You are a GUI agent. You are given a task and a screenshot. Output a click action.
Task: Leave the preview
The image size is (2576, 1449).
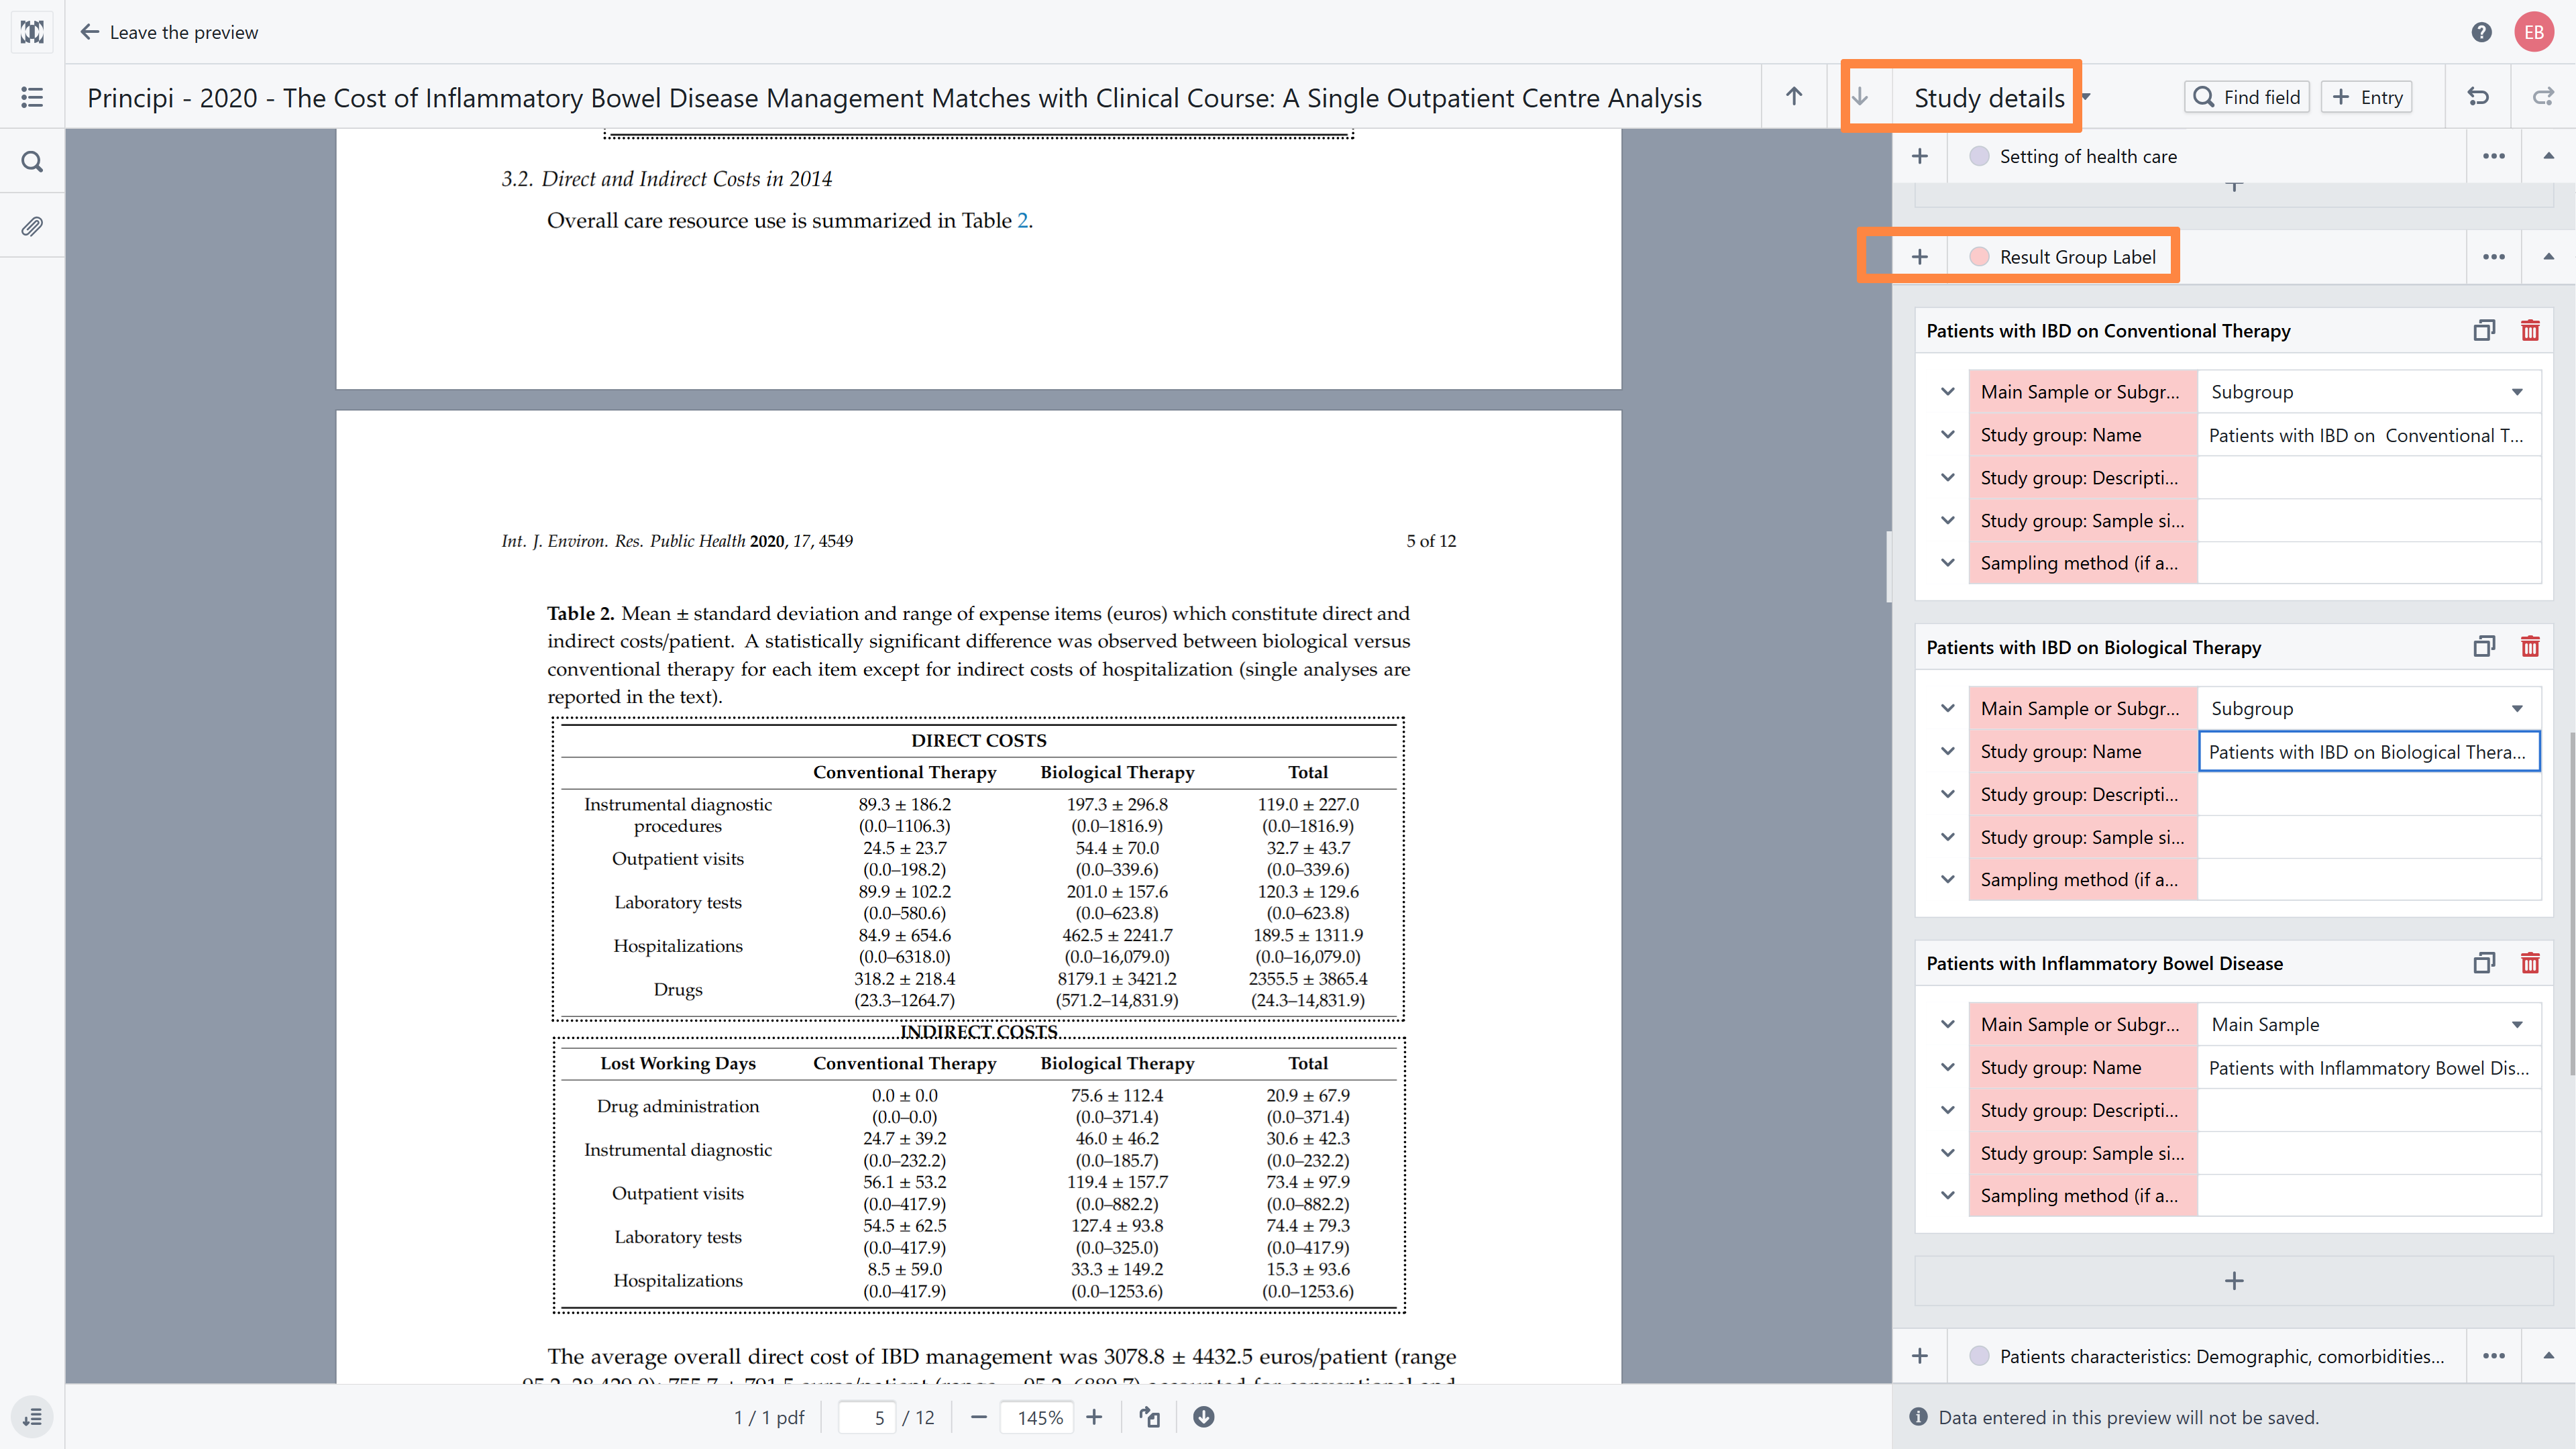click(169, 32)
